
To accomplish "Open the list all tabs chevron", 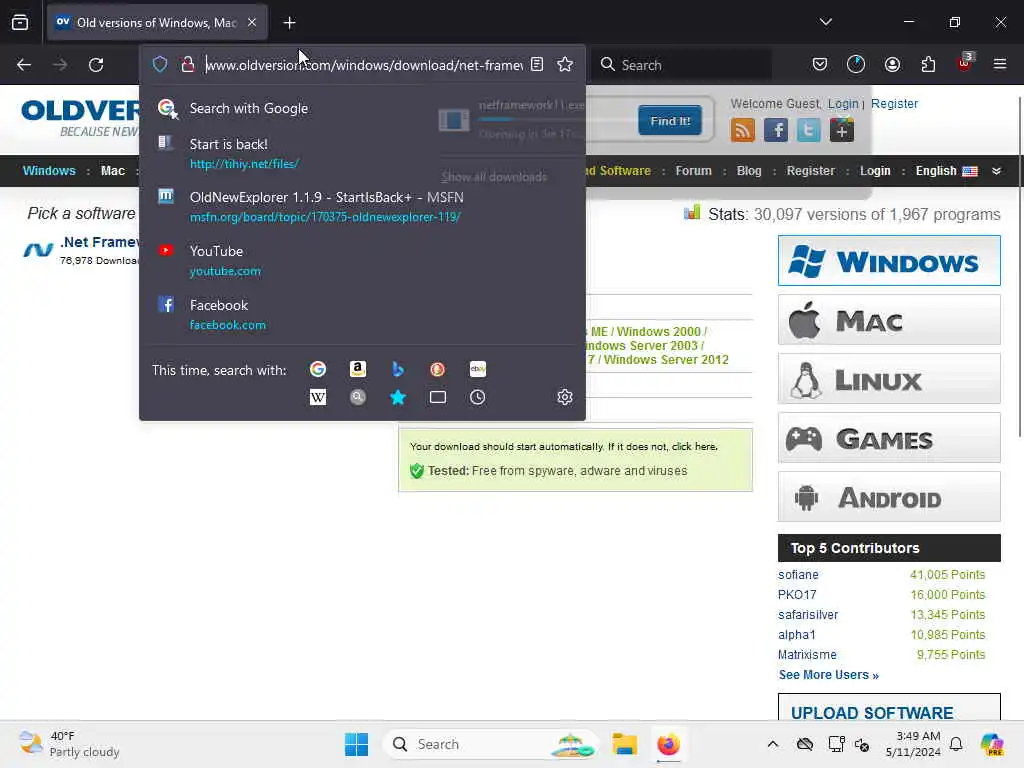I will tap(825, 22).
